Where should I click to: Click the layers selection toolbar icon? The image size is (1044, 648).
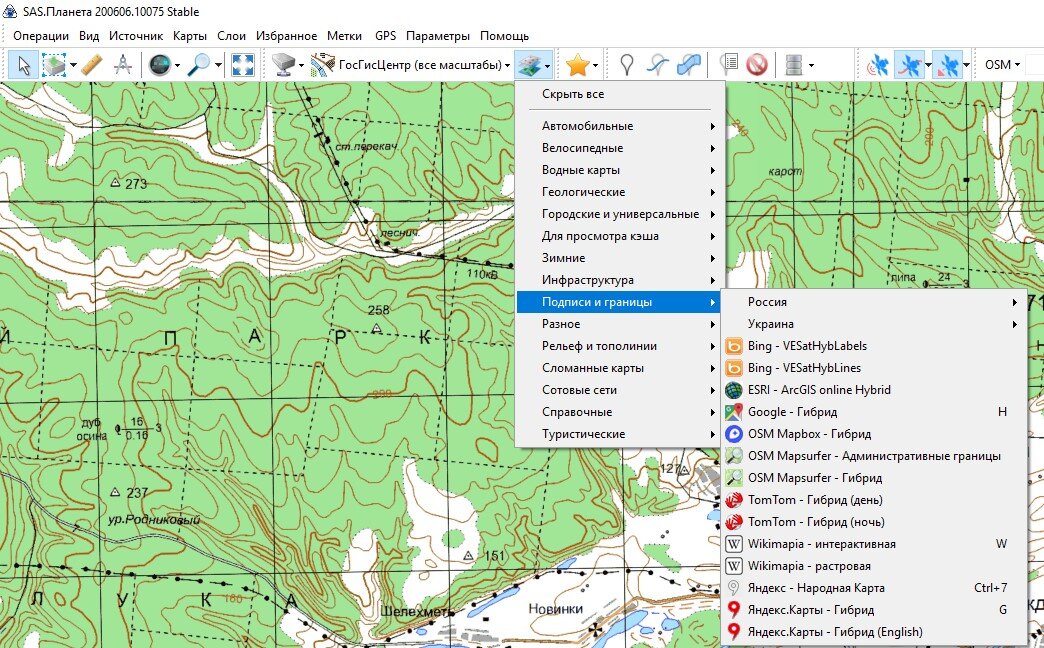(529, 65)
